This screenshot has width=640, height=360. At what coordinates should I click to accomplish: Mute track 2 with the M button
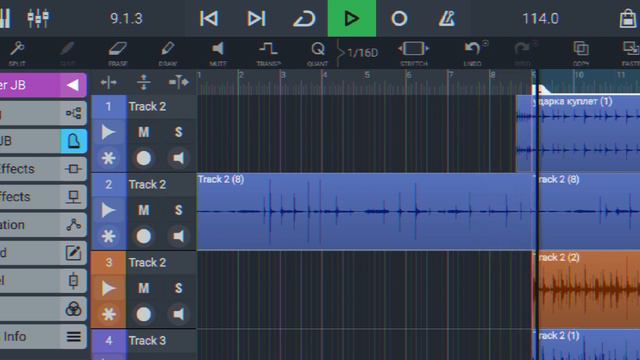coord(143,210)
